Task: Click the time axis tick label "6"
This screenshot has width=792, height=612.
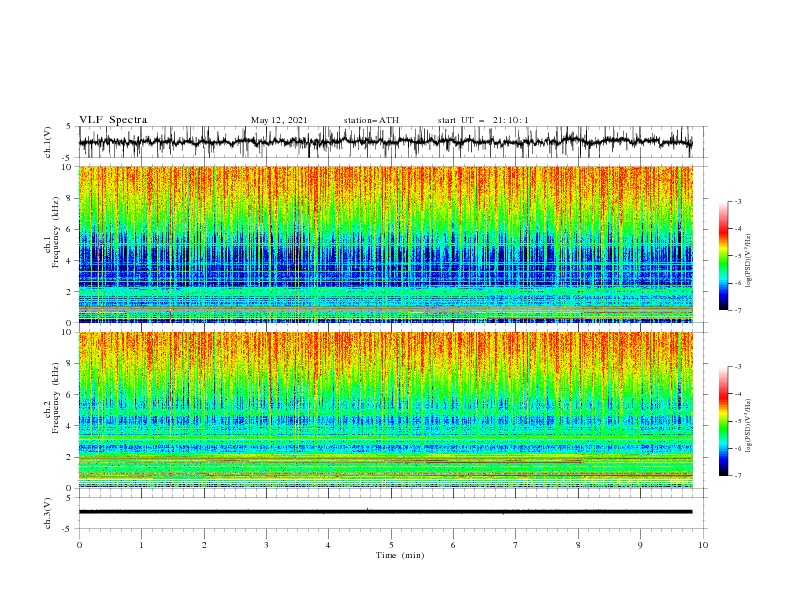Action: coord(453,545)
